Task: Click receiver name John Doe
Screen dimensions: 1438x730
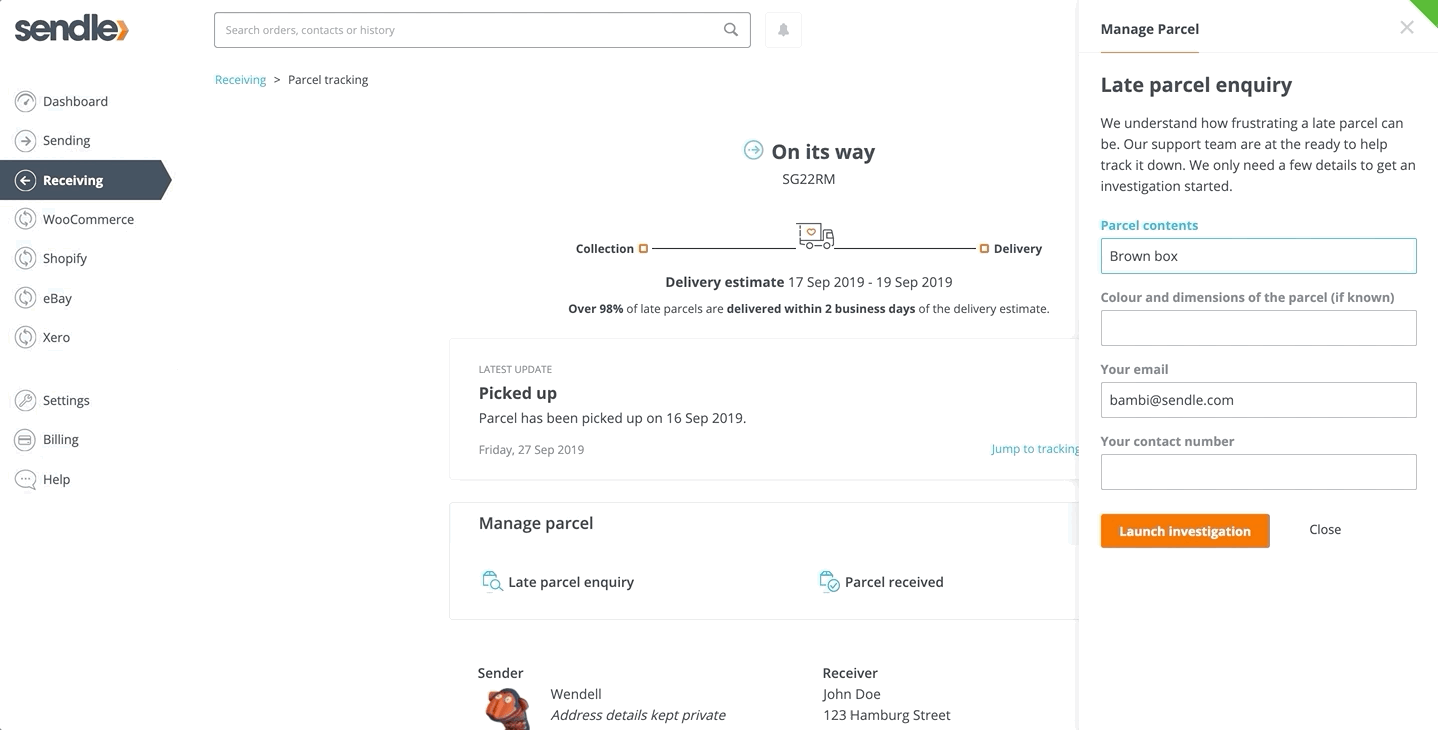Action: click(851, 694)
